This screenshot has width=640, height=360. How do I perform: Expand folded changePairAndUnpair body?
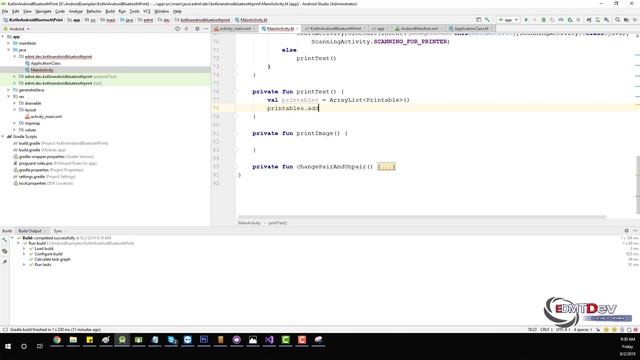(386, 167)
